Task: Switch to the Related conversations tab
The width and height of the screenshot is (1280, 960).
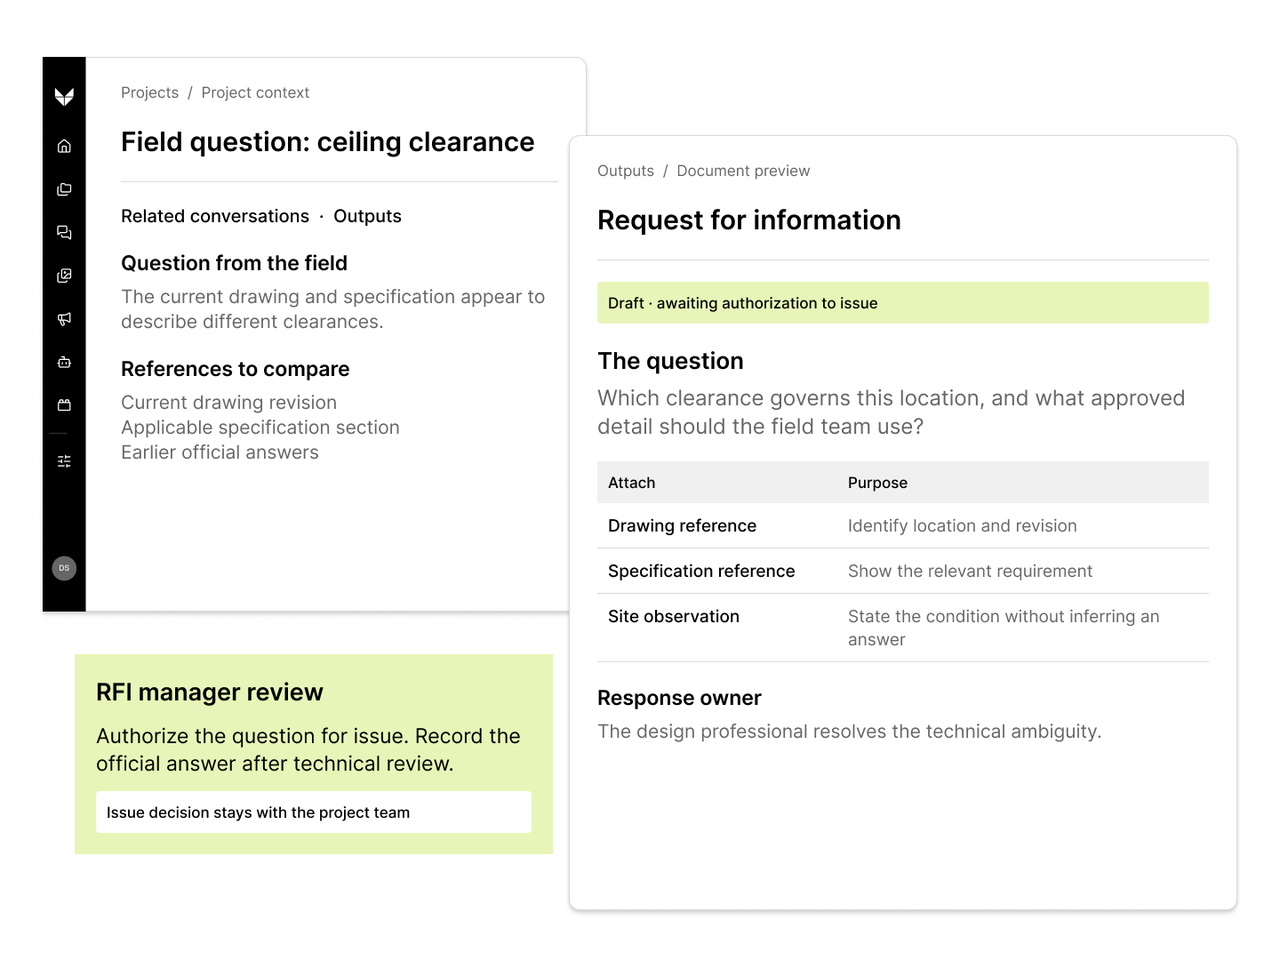Action: point(215,216)
